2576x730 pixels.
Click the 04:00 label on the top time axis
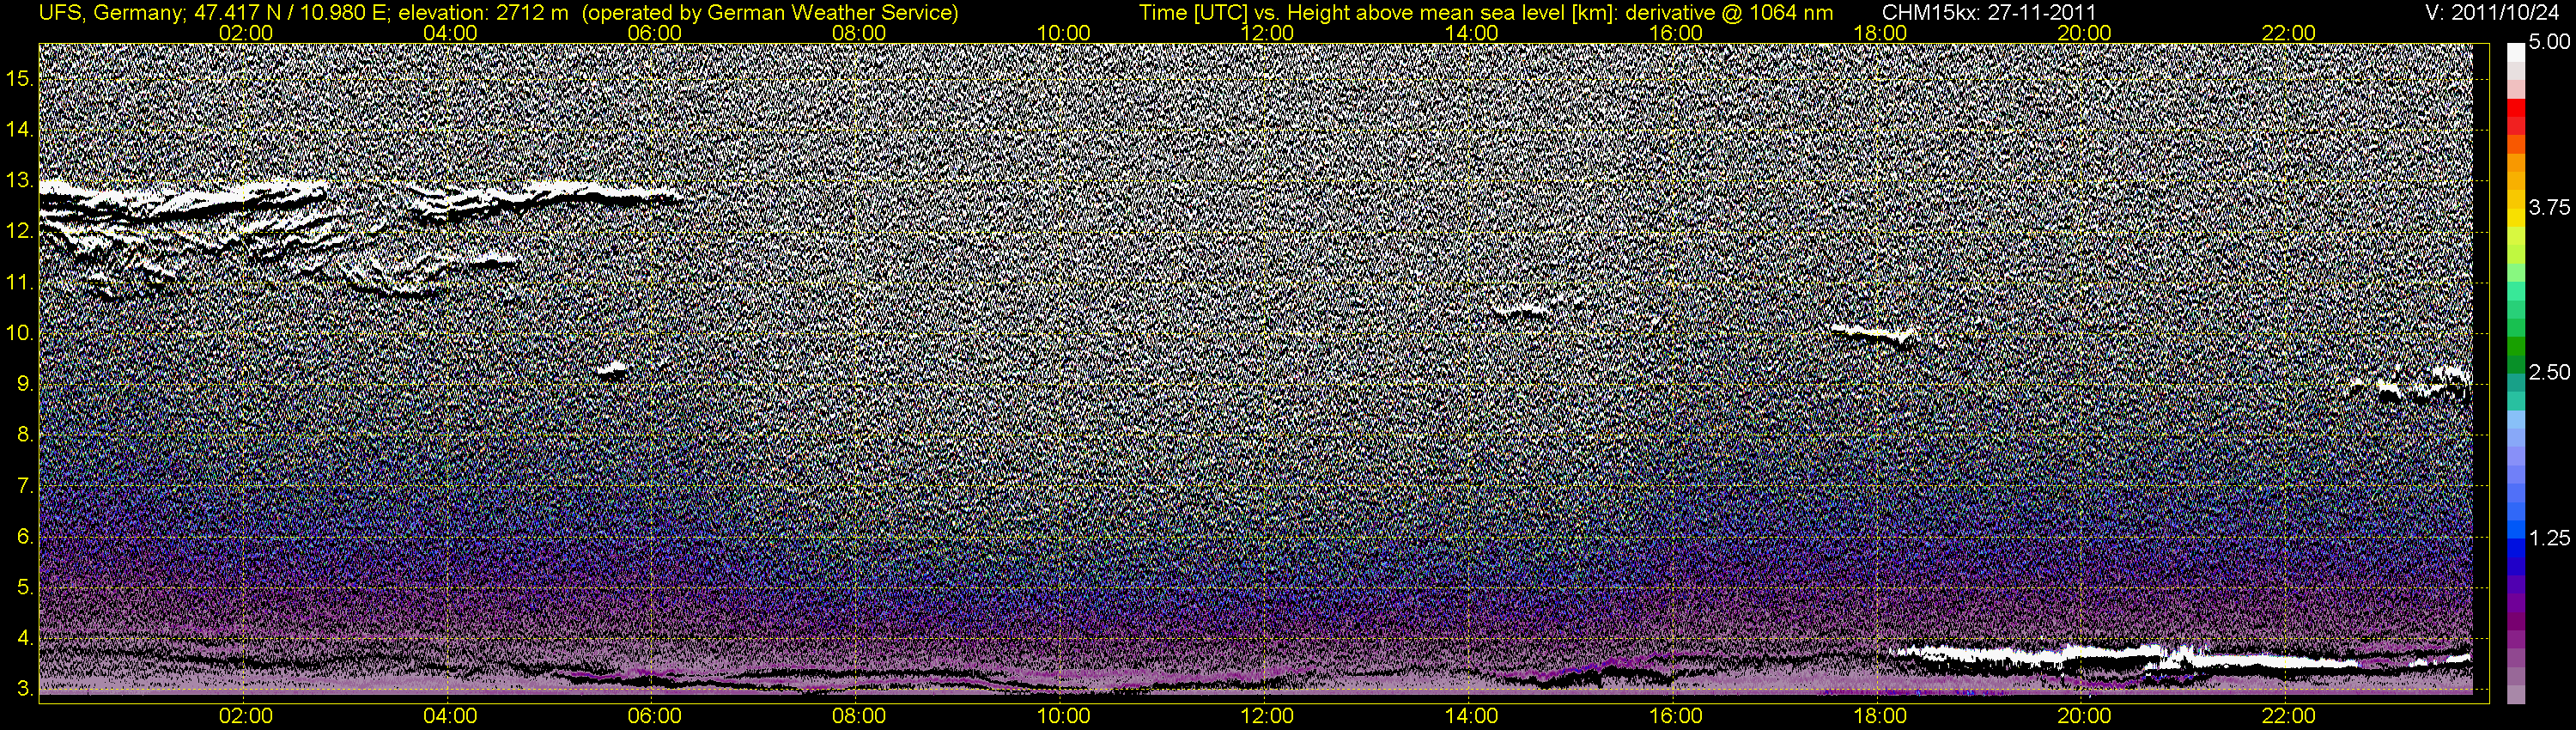(450, 33)
